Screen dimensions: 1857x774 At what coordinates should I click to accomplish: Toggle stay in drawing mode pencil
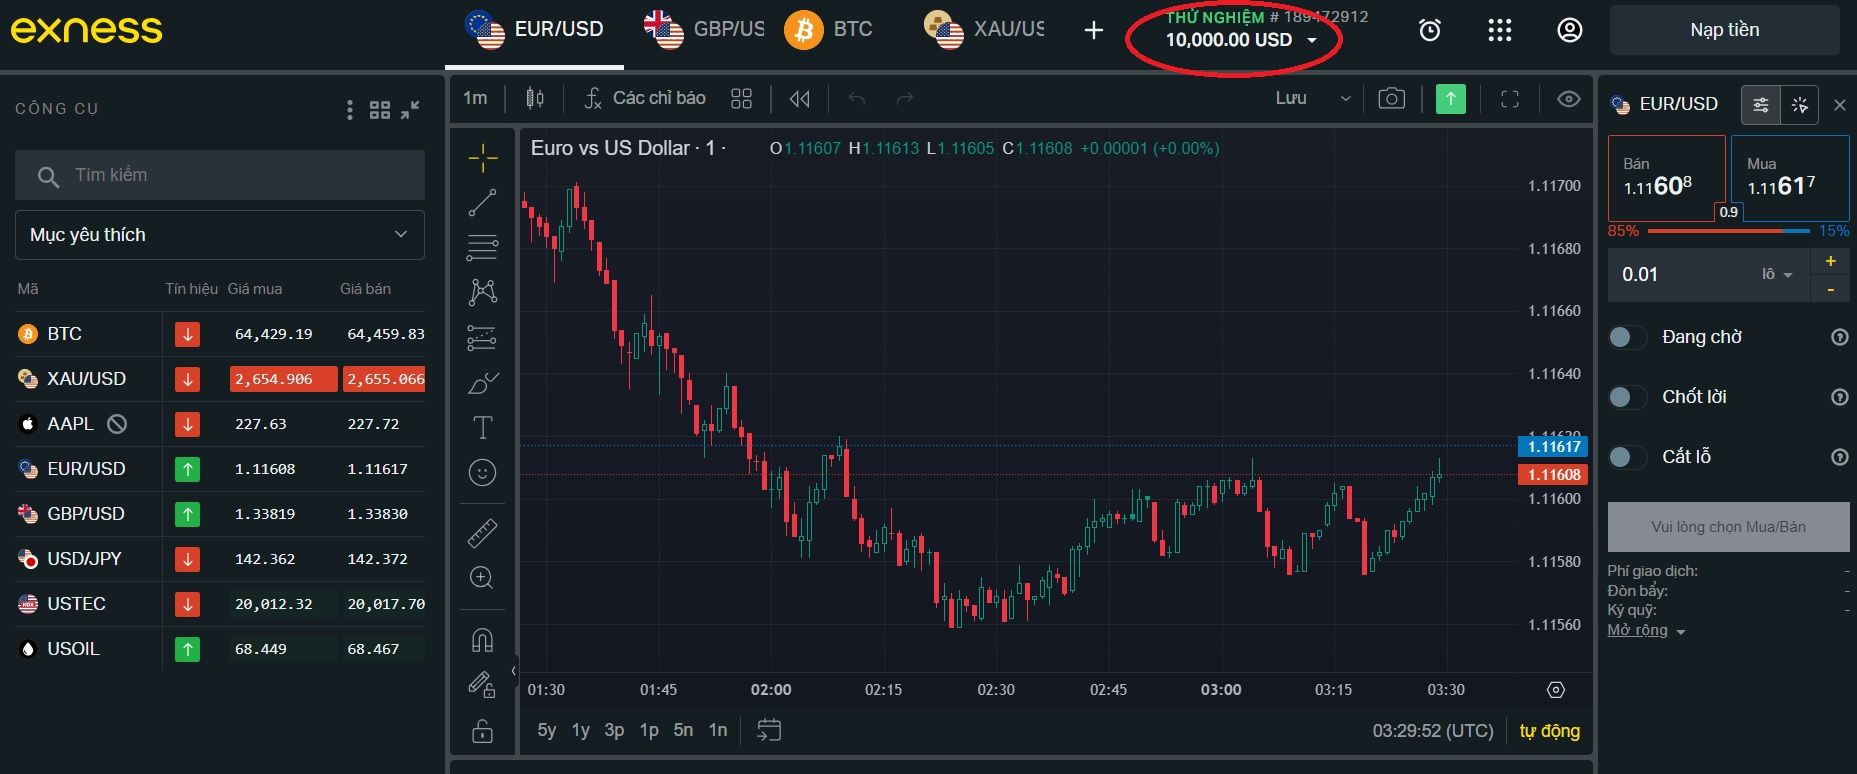[x=482, y=685]
